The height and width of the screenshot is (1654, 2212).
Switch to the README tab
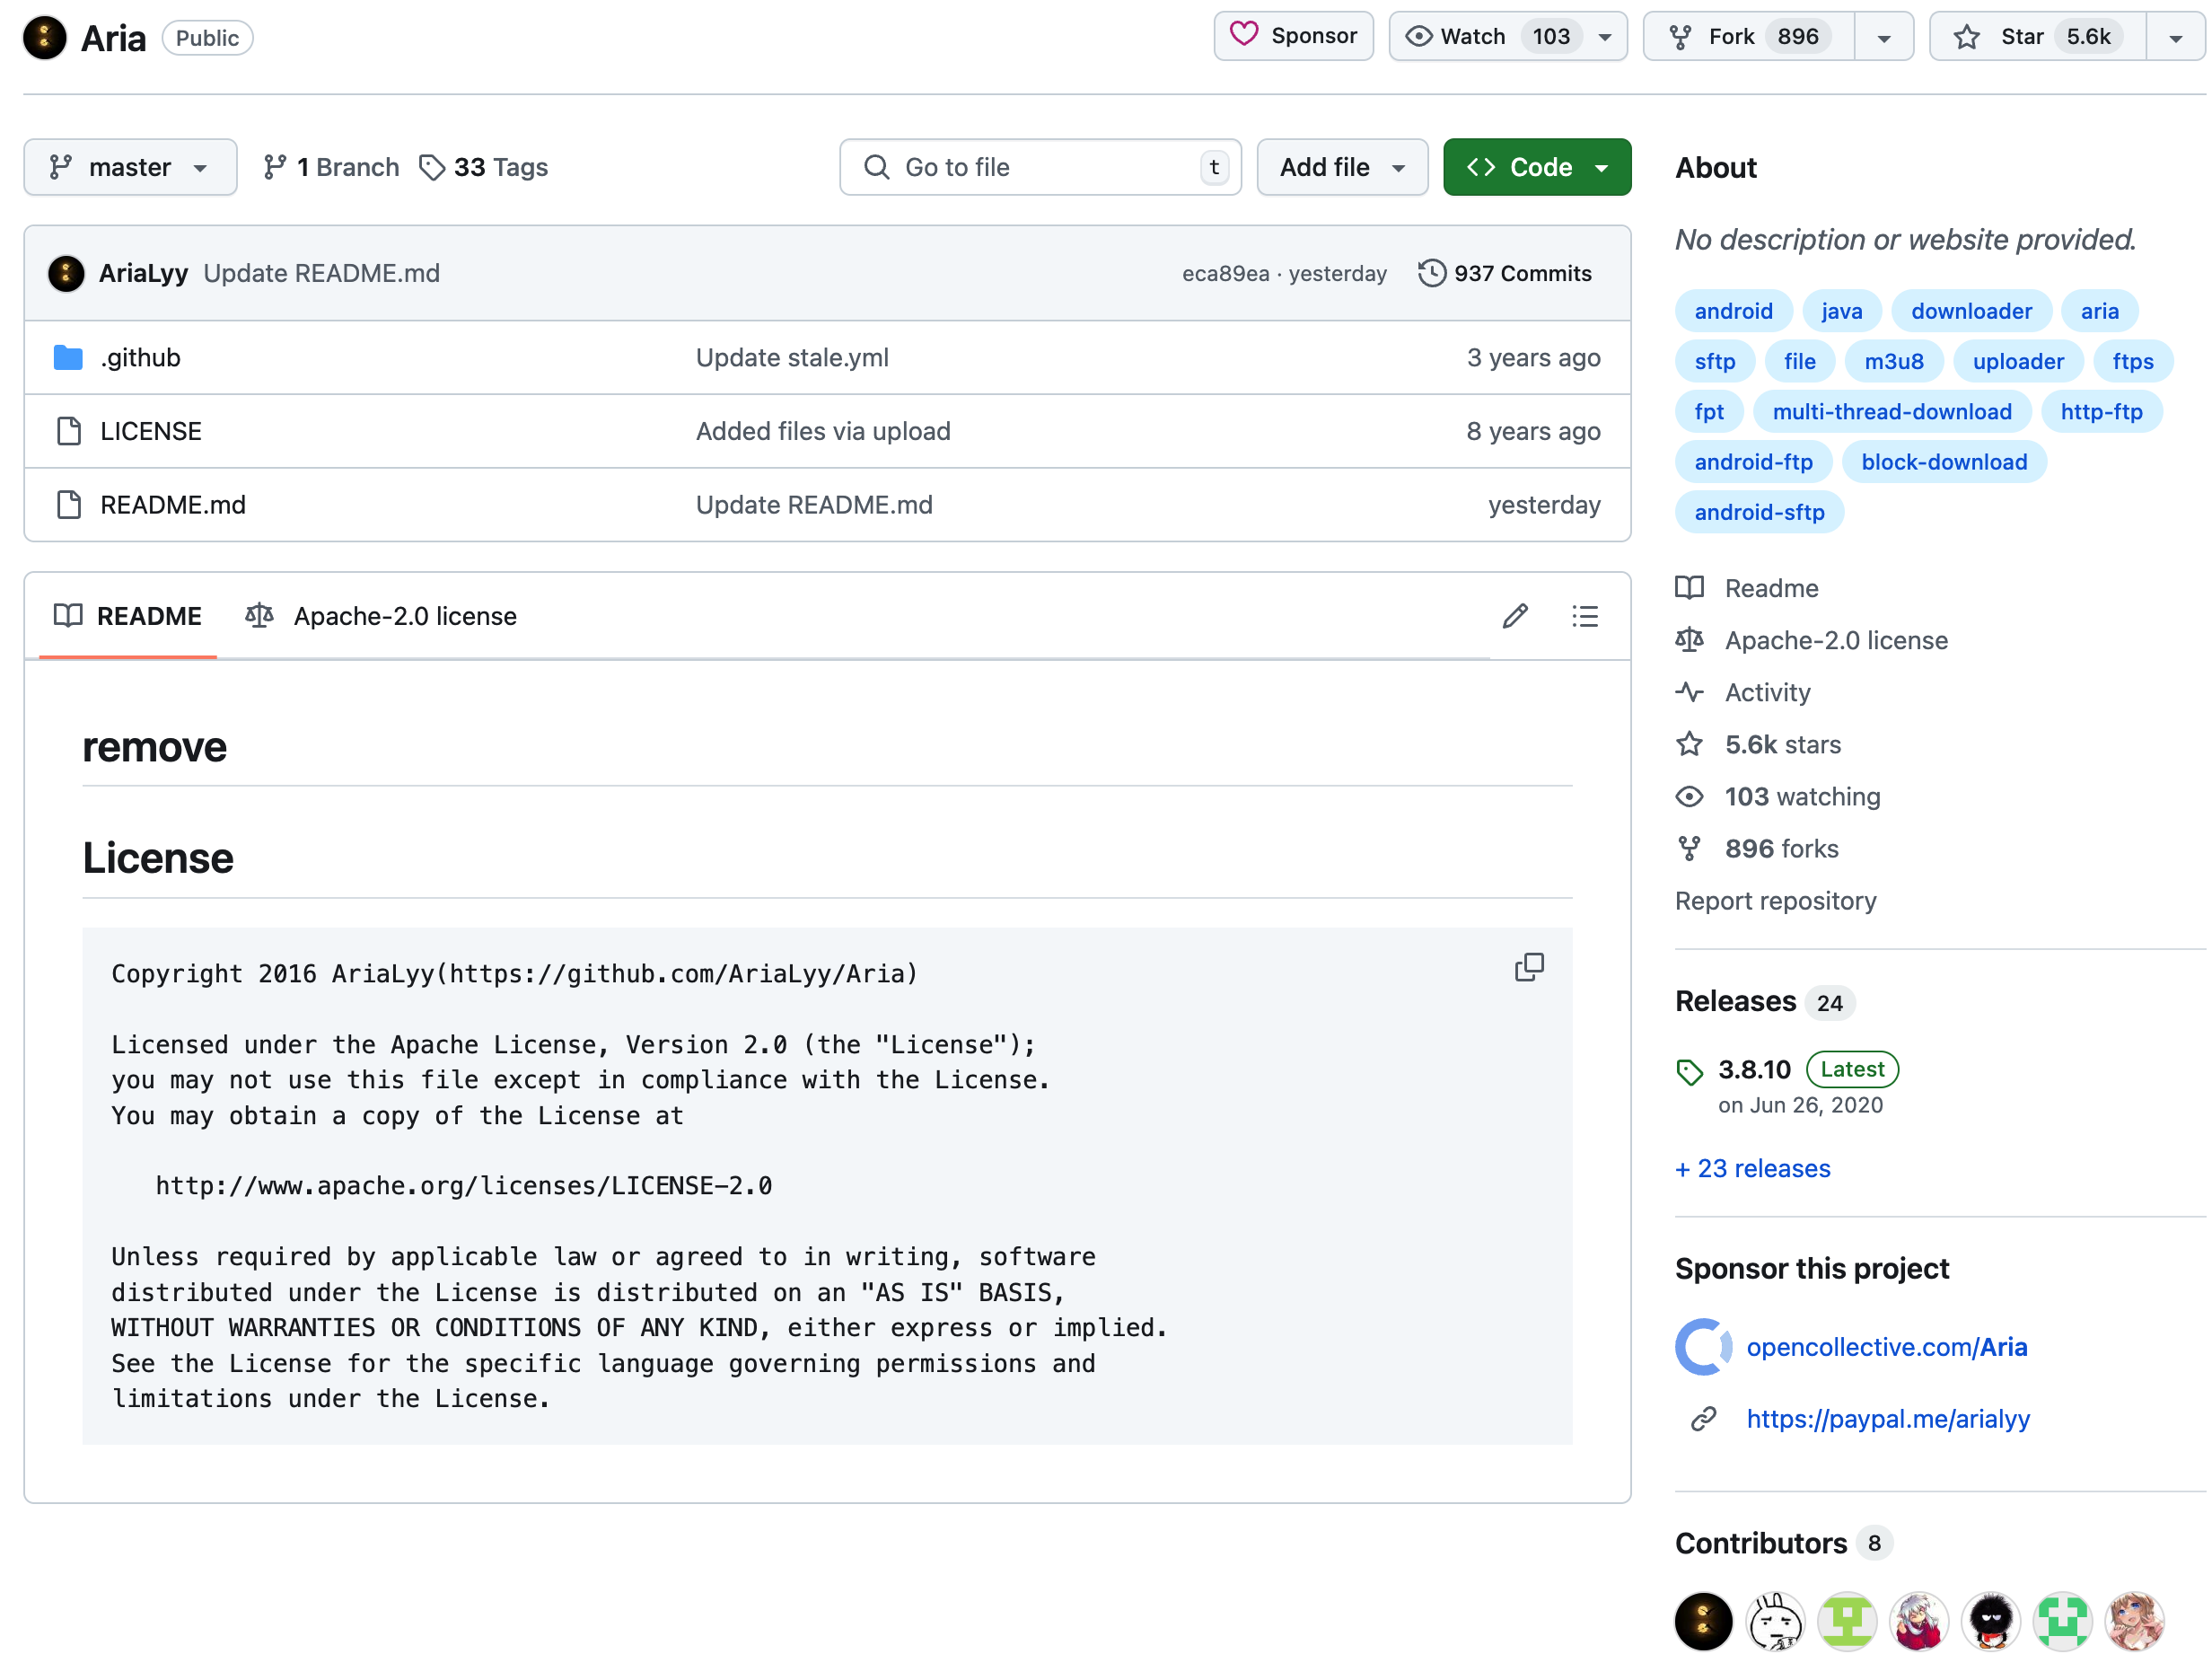pos(128,616)
